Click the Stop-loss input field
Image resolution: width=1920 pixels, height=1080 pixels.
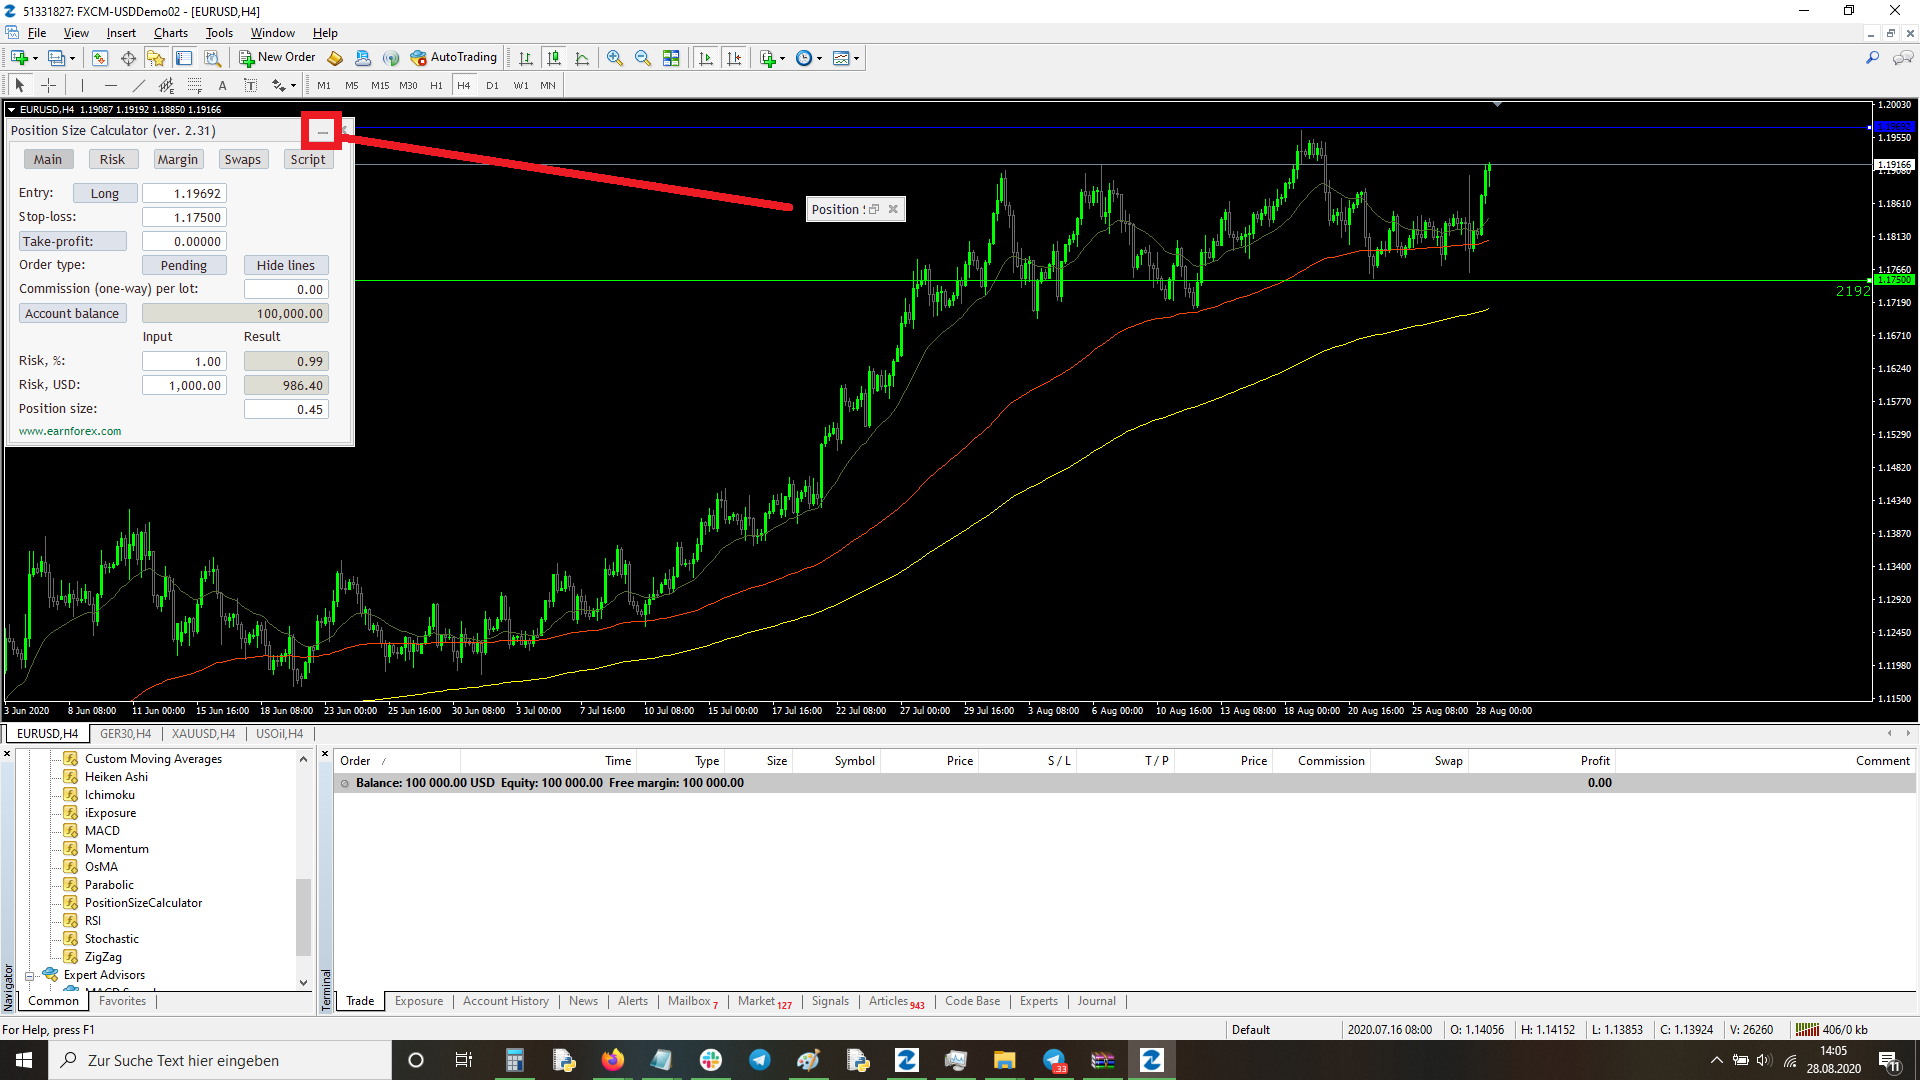tap(184, 217)
